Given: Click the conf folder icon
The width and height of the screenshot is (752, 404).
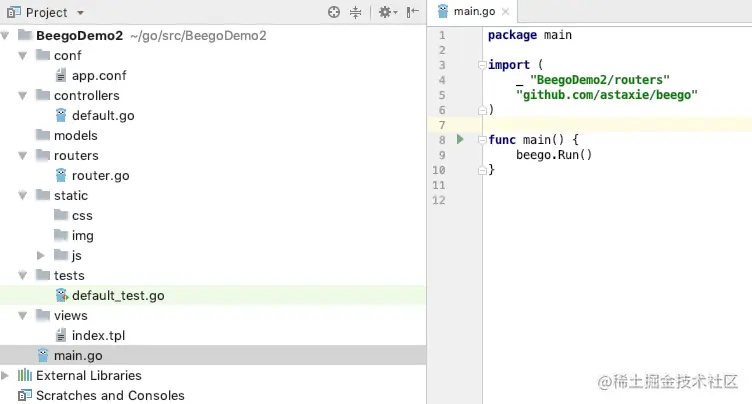Looking at the screenshot, I should 43,55.
